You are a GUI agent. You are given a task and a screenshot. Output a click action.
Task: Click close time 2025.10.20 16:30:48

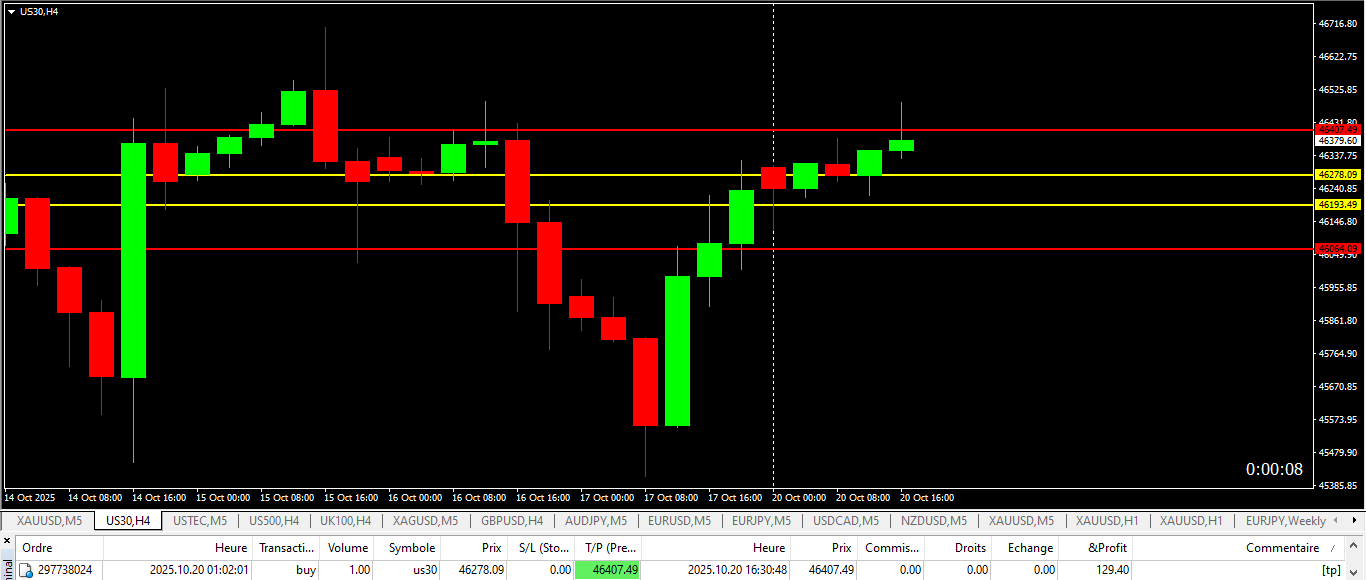pyautogui.click(x=736, y=570)
